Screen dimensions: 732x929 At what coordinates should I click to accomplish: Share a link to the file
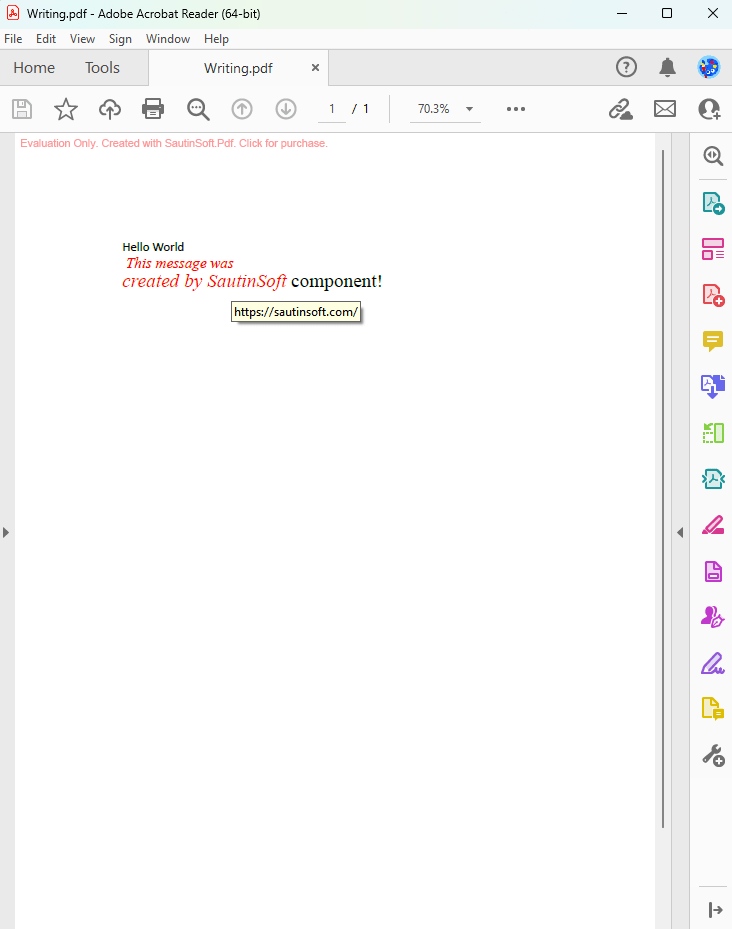(x=621, y=109)
